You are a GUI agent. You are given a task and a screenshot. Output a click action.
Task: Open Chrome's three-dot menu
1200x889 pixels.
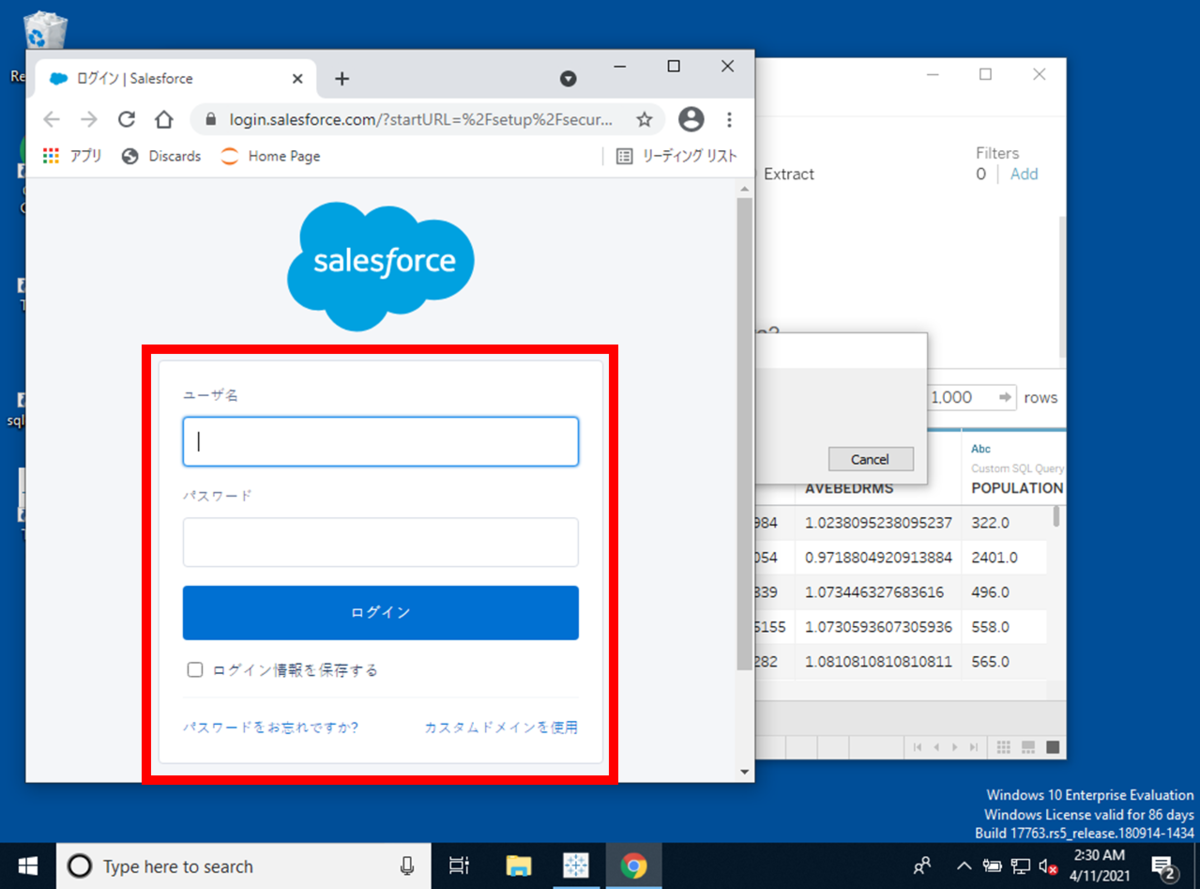(730, 120)
